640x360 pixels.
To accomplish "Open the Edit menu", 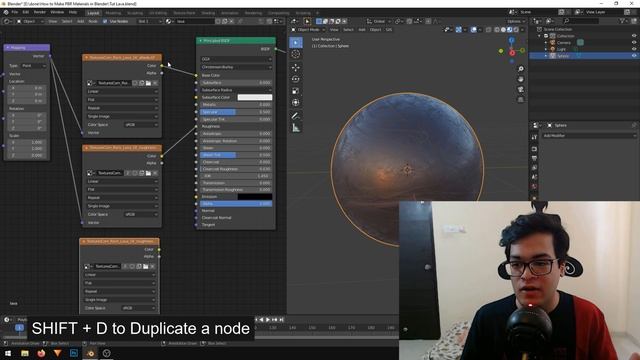I will coord(26,12).
